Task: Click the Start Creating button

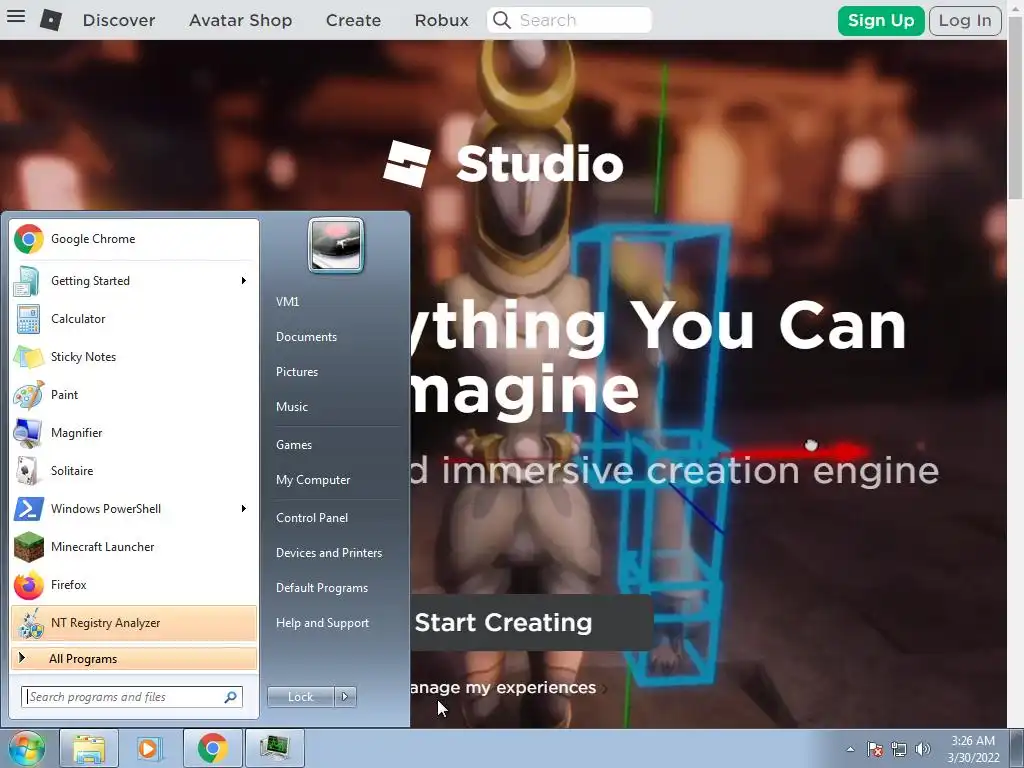Action: [532, 622]
